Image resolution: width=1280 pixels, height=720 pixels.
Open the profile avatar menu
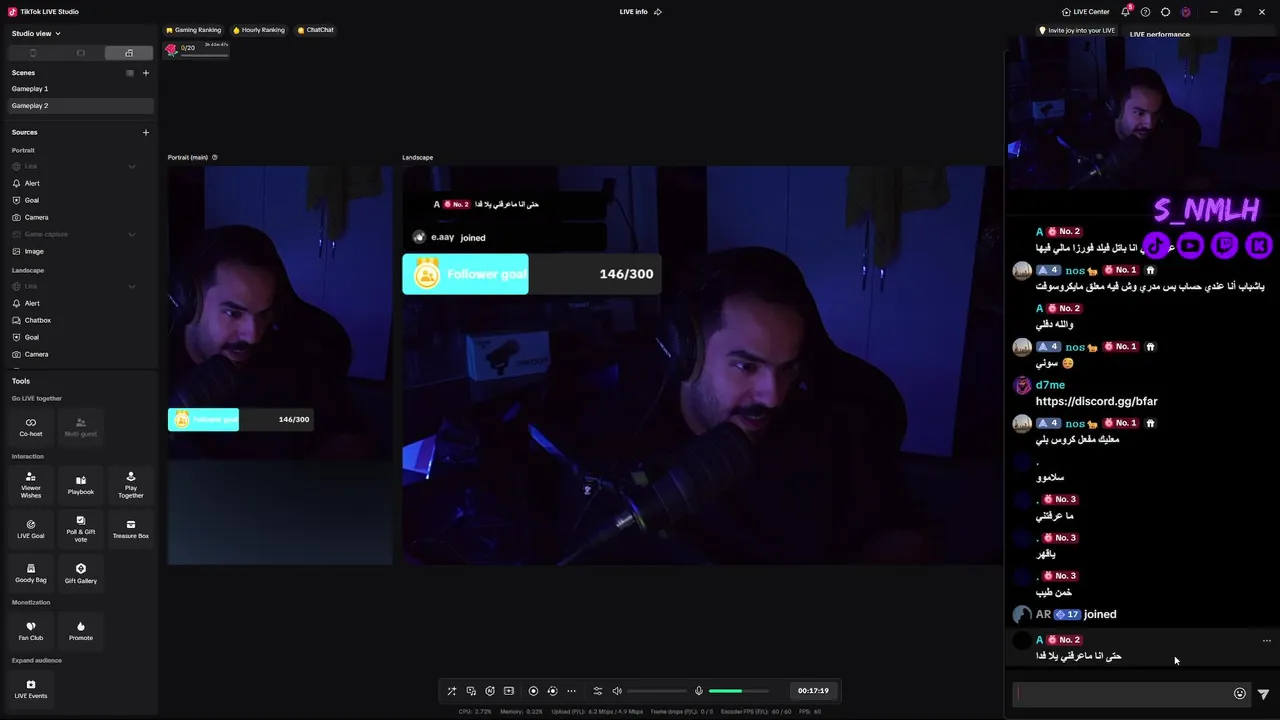pos(1186,12)
